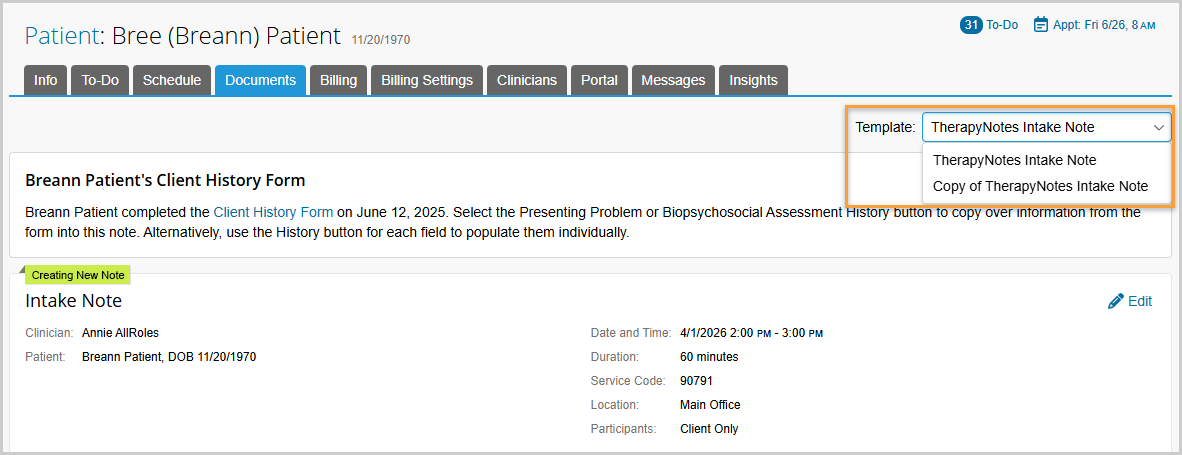The width and height of the screenshot is (1182, 455).
Task: Click the date and time 4/1/2026 value
Action: click(751, 333)
